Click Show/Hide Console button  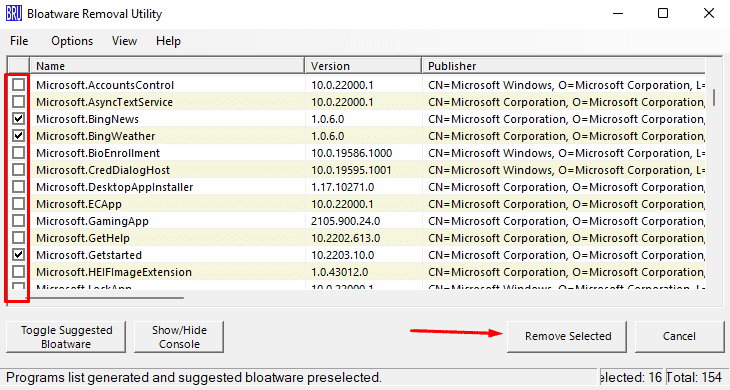click(x=179, y=337)
